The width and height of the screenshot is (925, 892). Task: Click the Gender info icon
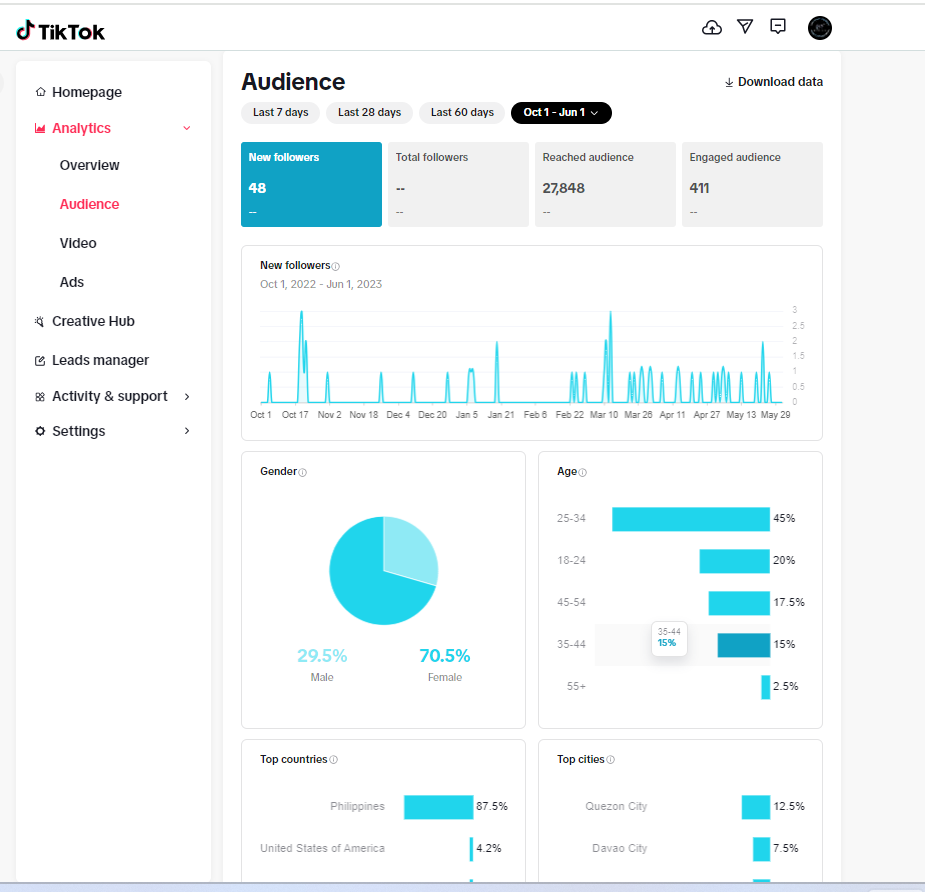coord(303,473)
